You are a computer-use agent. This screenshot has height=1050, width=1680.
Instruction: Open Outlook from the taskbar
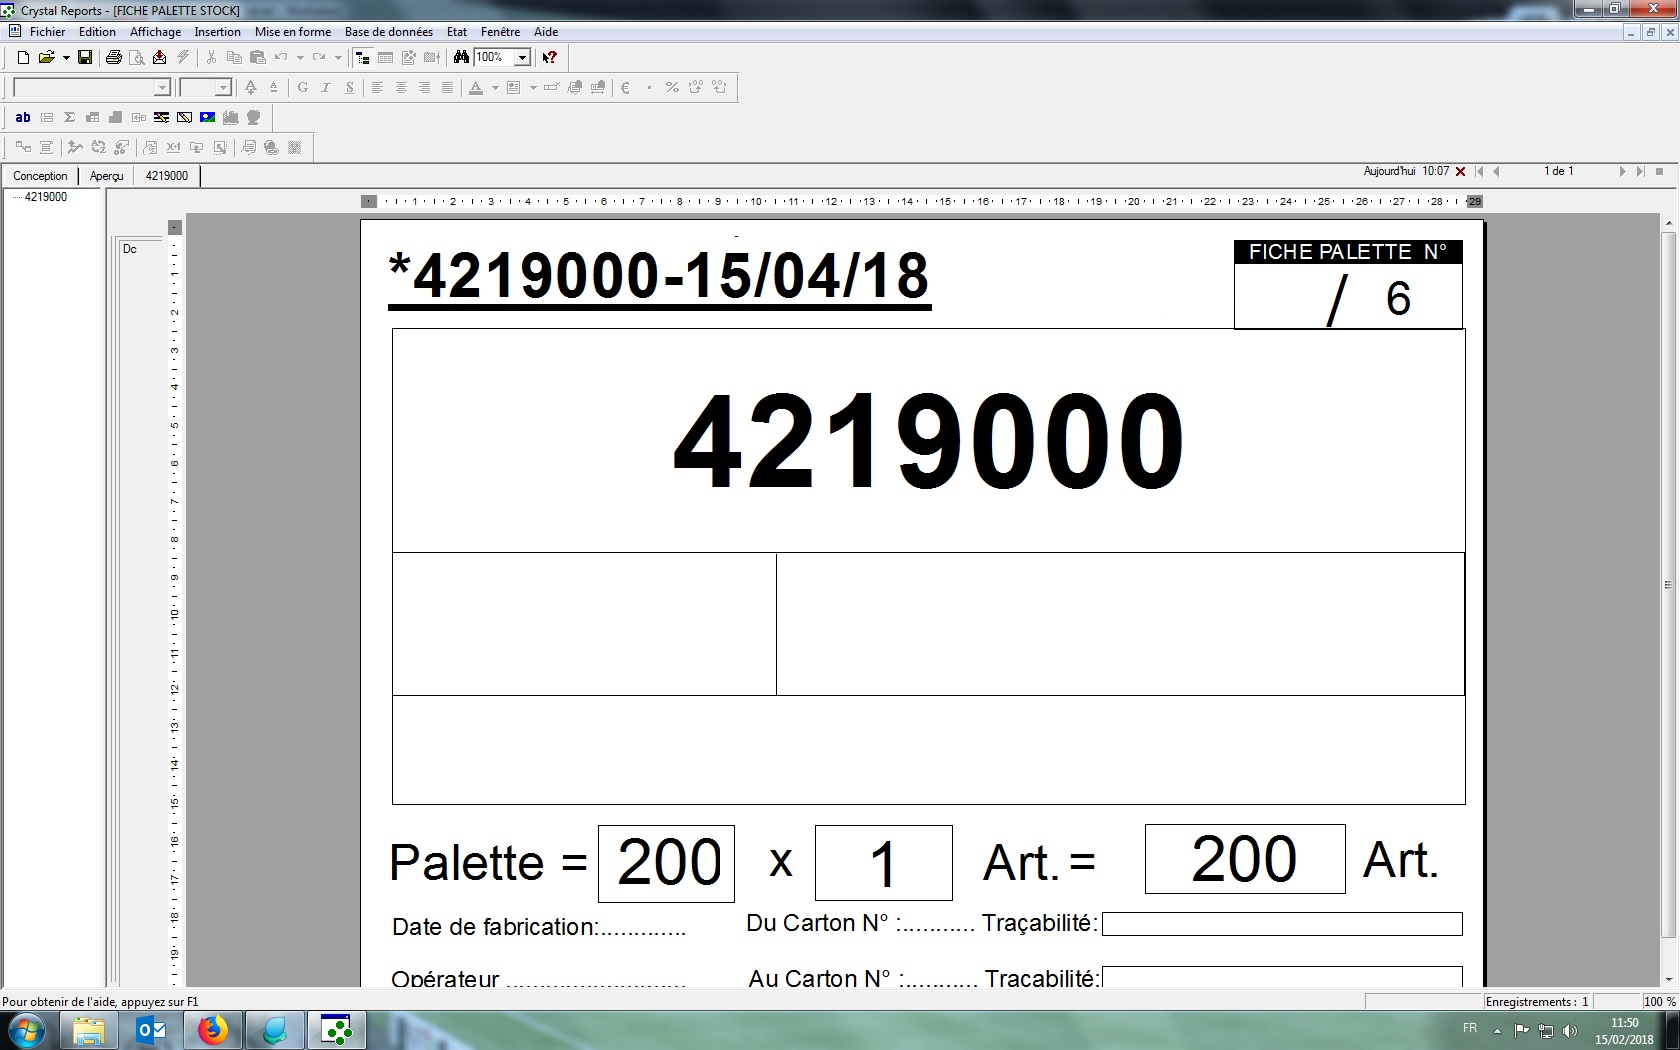pos(151,1030)
